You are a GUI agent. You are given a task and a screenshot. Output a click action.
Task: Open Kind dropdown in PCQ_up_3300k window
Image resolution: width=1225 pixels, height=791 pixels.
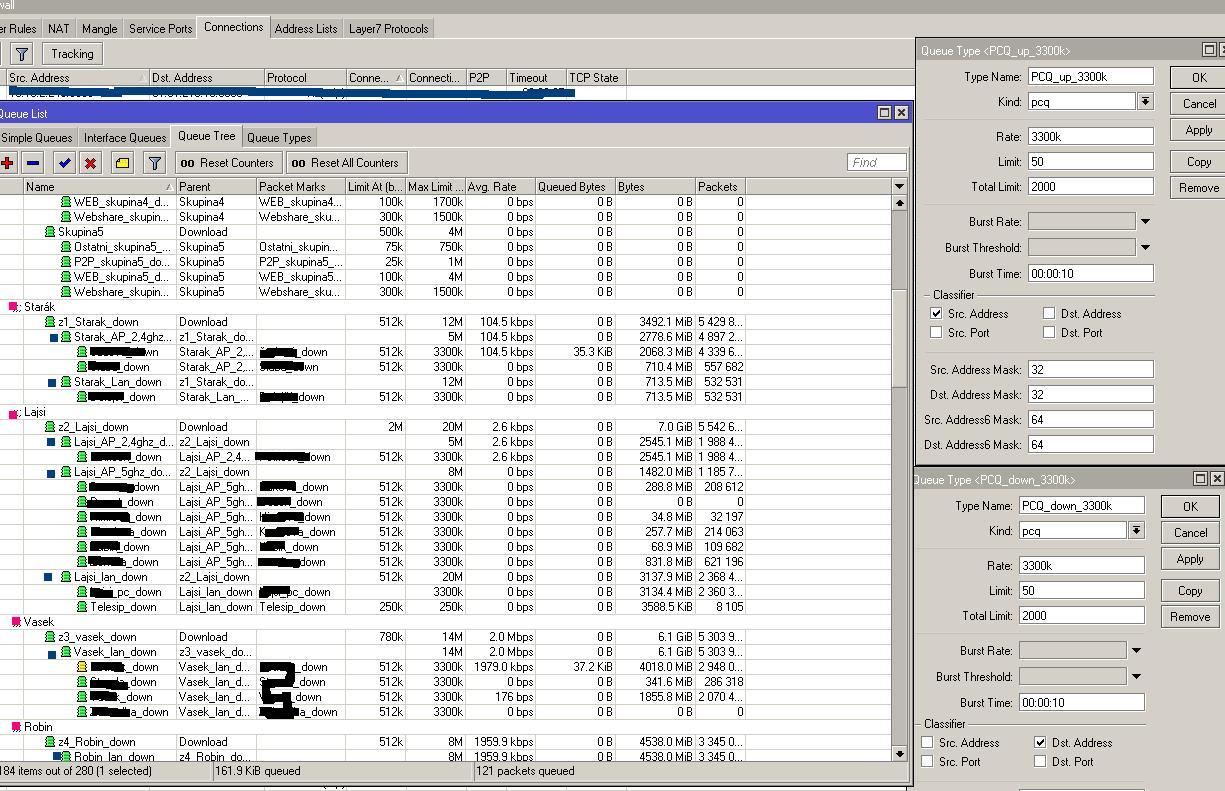click(x=1145, y=101)
